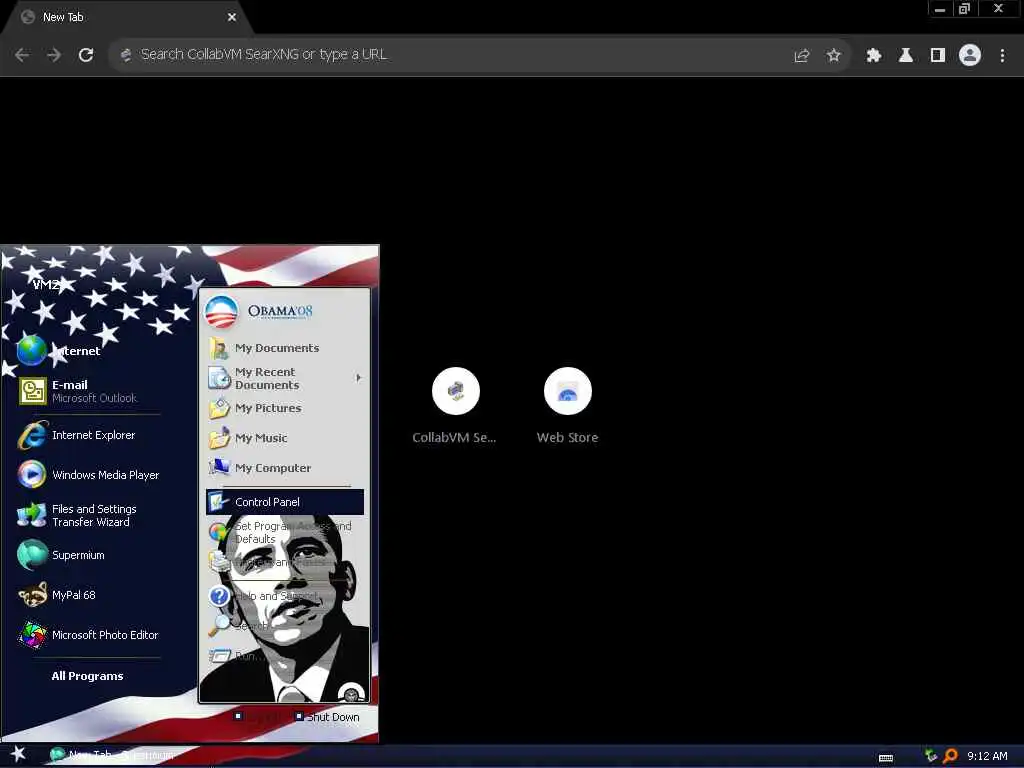Open the Extensions puzzle-piece menu
This screenshot has height=768, width=1024.
[x=873, y=56]
